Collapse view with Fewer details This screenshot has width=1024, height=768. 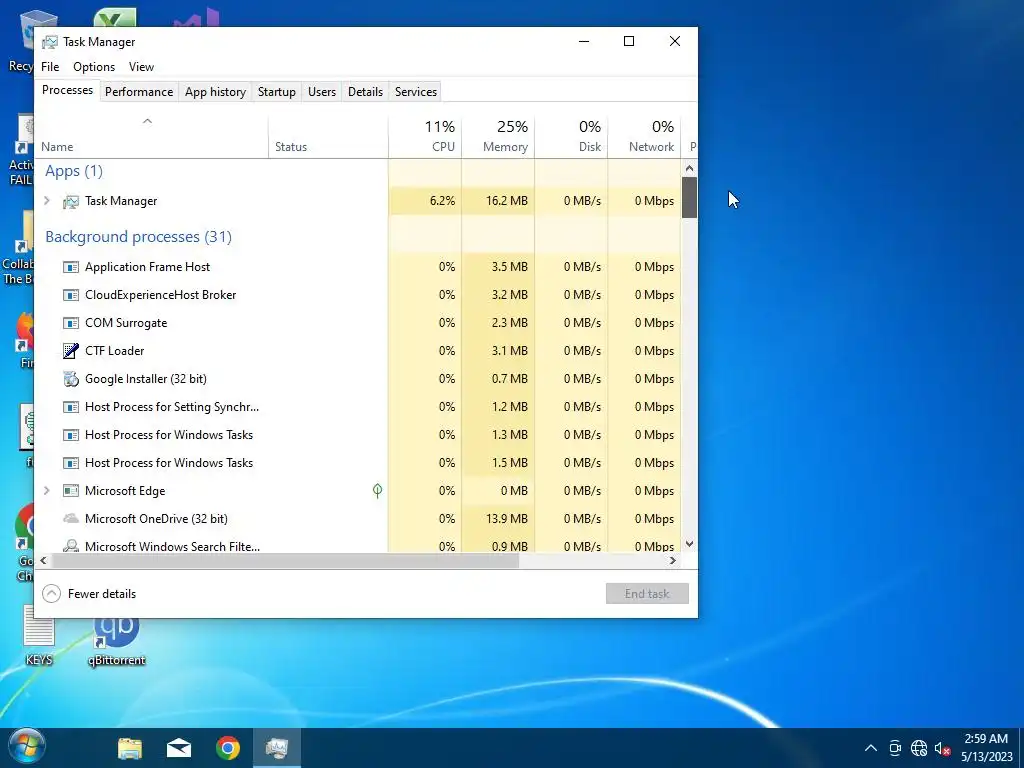89,594
